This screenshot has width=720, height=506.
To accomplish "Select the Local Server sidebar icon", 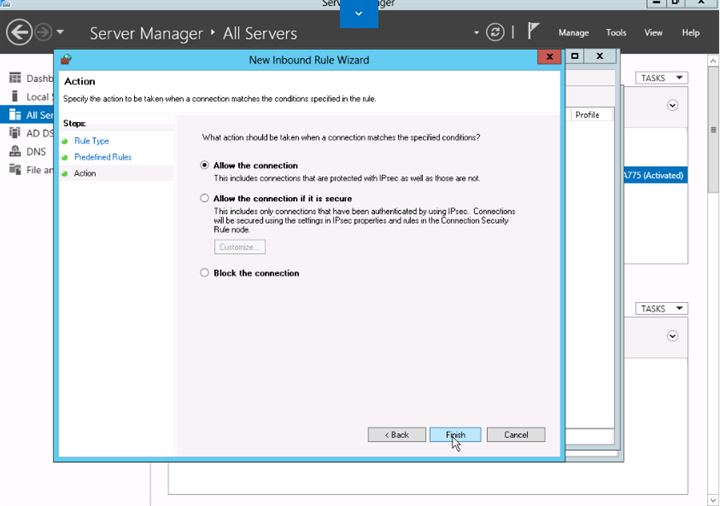I will tap(15, 96).
